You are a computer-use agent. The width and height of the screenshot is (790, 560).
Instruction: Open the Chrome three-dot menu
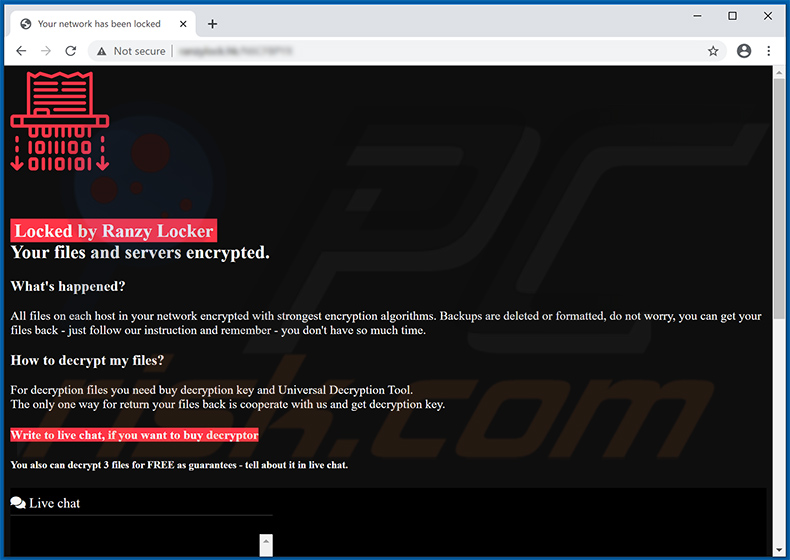pyautogui.click(x=768, y=51)
